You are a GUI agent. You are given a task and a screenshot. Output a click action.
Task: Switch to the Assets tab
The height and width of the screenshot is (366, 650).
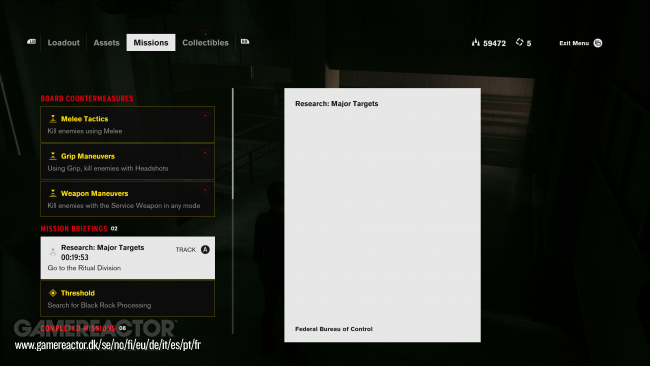(106, 43)
